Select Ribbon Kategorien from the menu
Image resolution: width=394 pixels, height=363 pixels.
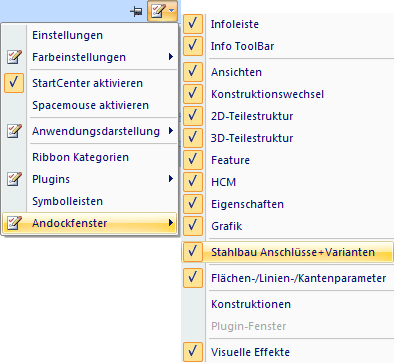90,157
